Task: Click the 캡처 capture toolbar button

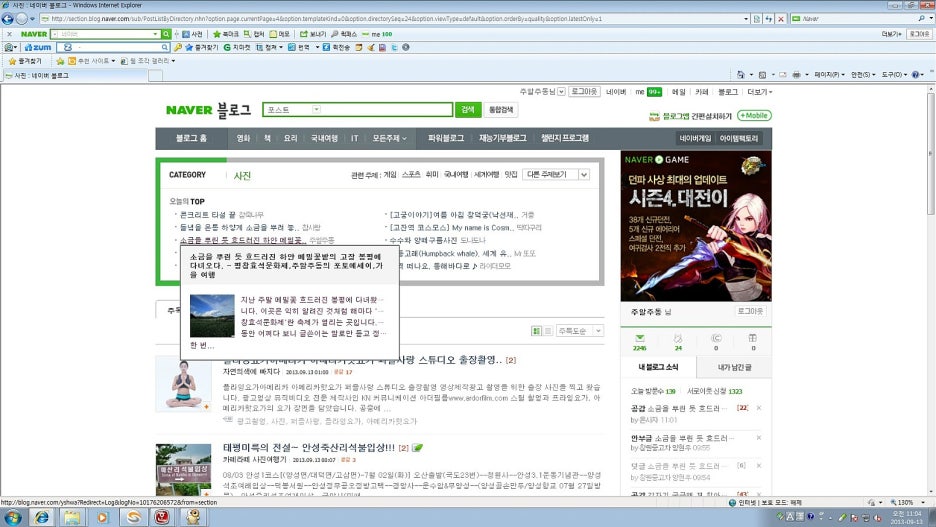Action: (x=254, y=34)
